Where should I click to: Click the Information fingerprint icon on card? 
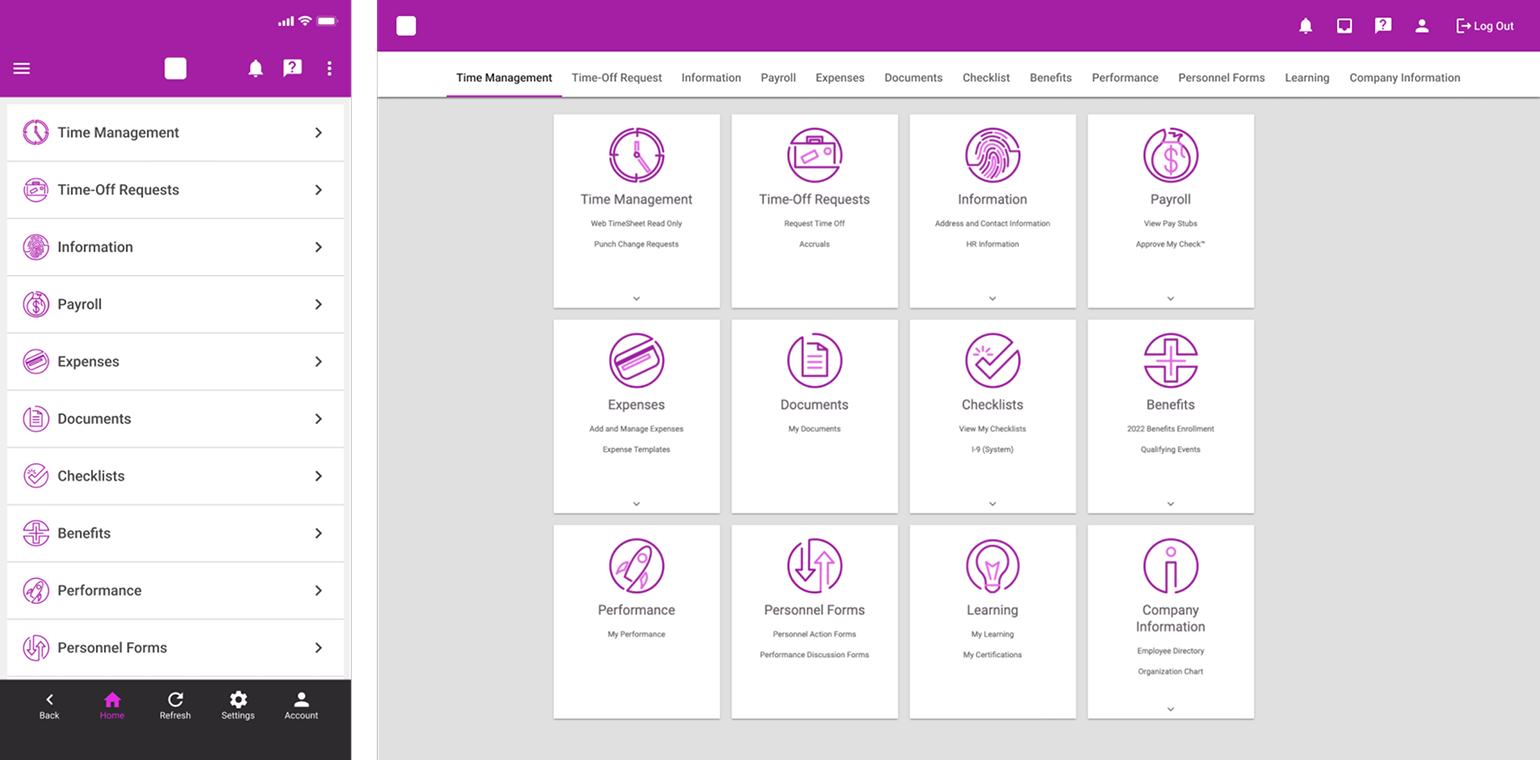(x=992, y=155)
